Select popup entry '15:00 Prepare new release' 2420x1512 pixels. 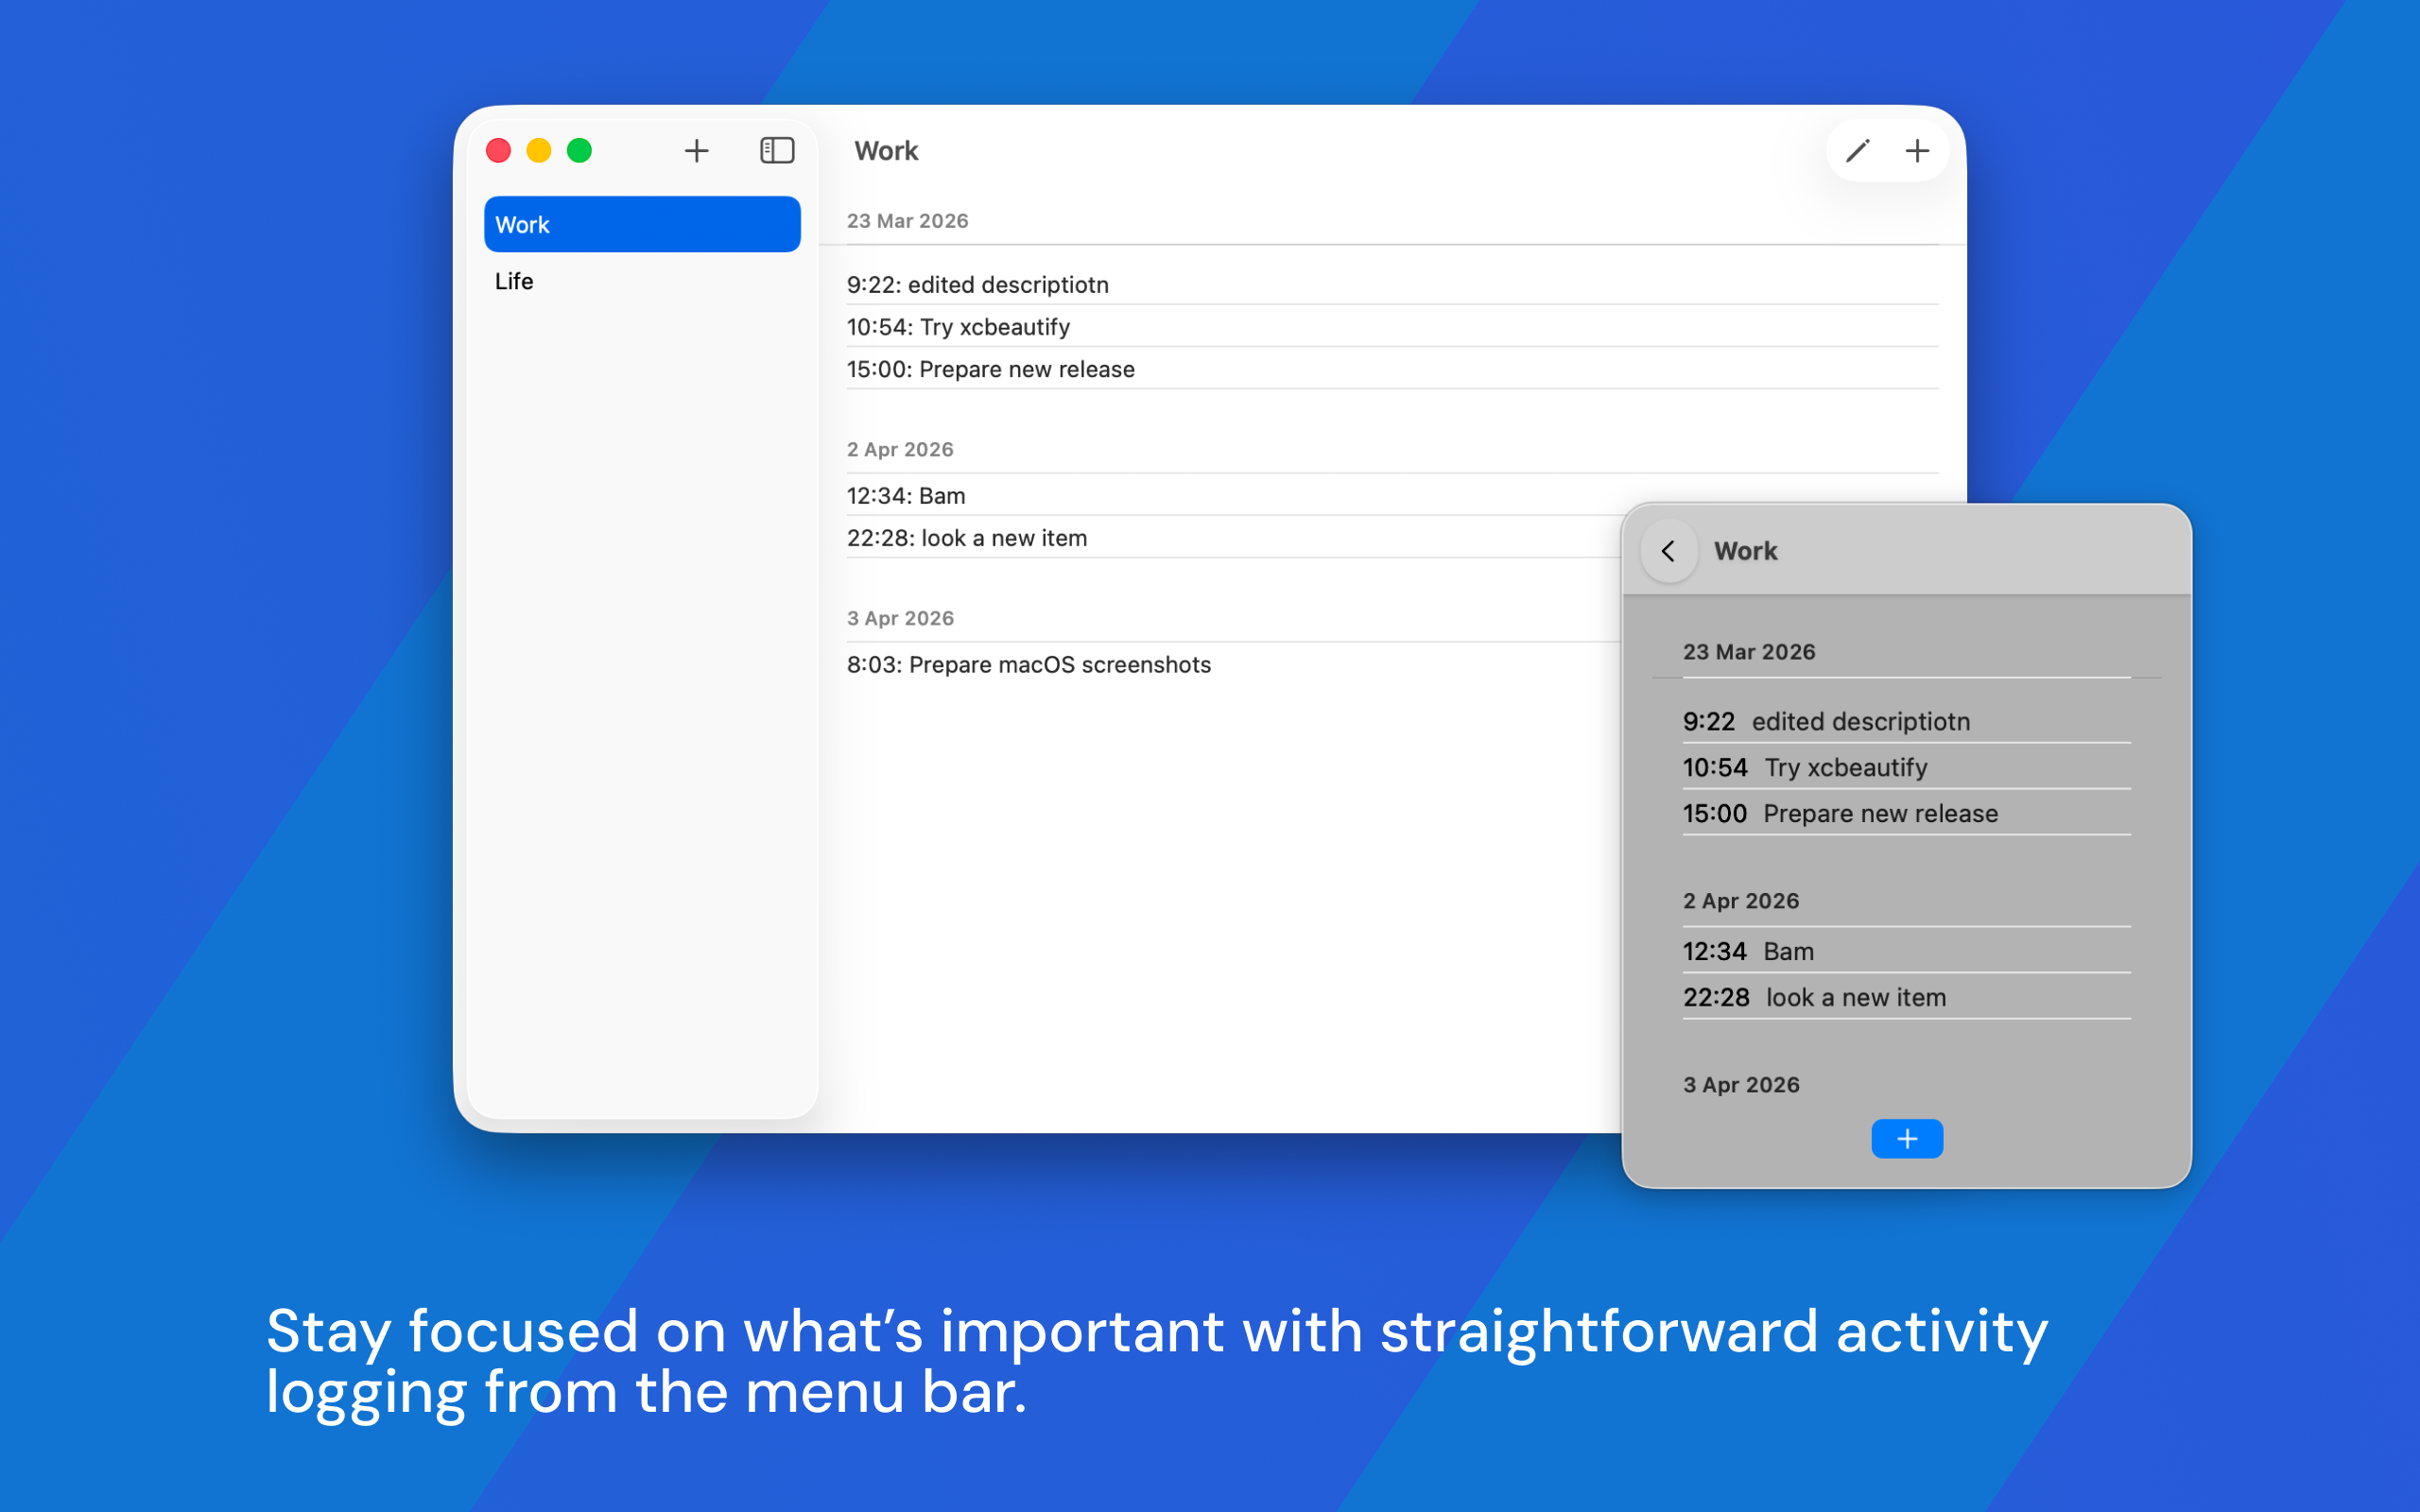point(1907,813)
